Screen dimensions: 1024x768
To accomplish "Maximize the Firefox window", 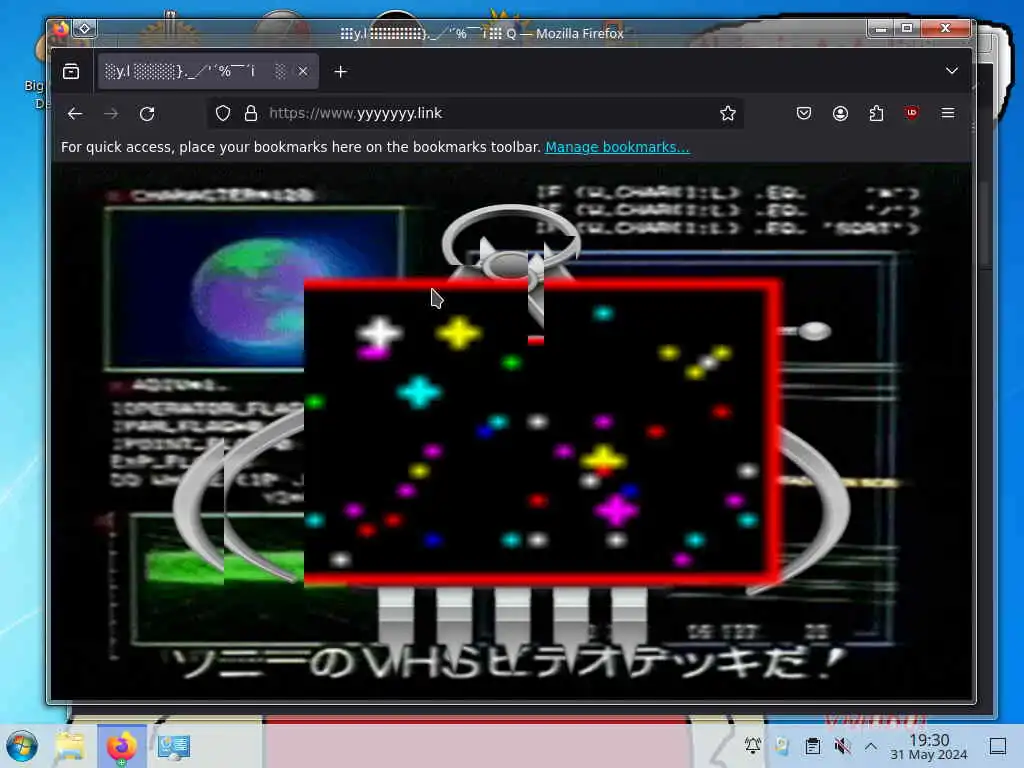I will click(907, 28).
